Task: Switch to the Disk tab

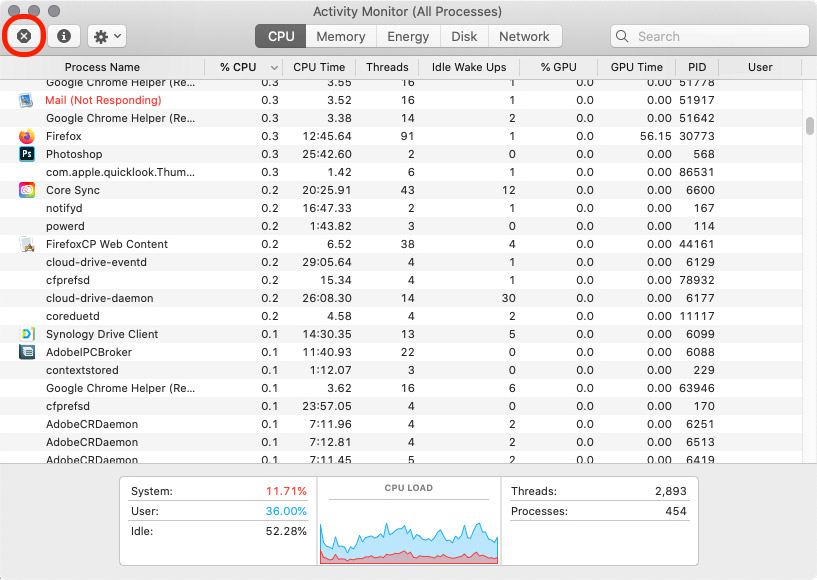Action: coord(464,36)
